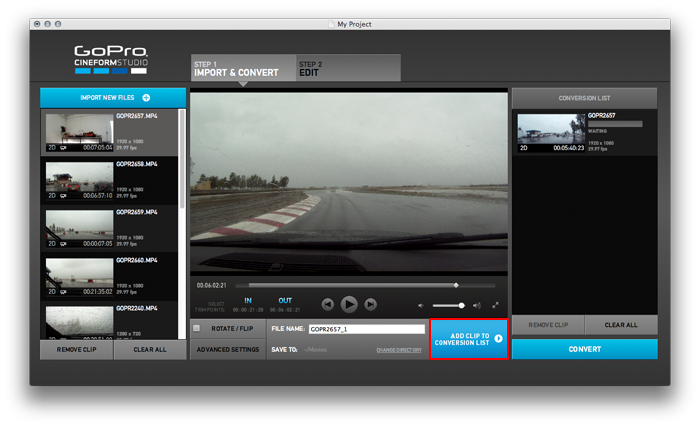The image size is (700, 427).
Task: Select the GOPR2659.MP4 clip thumbnail
Action: 79,229
